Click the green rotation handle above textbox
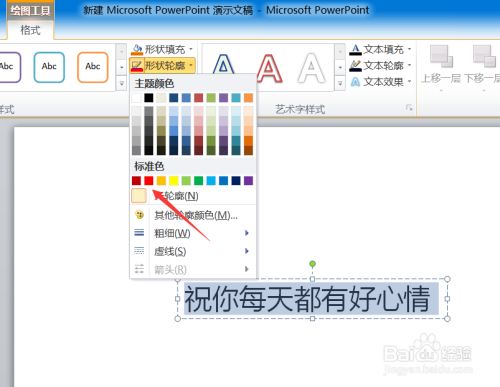500x387 pixels. pos(312,264)
